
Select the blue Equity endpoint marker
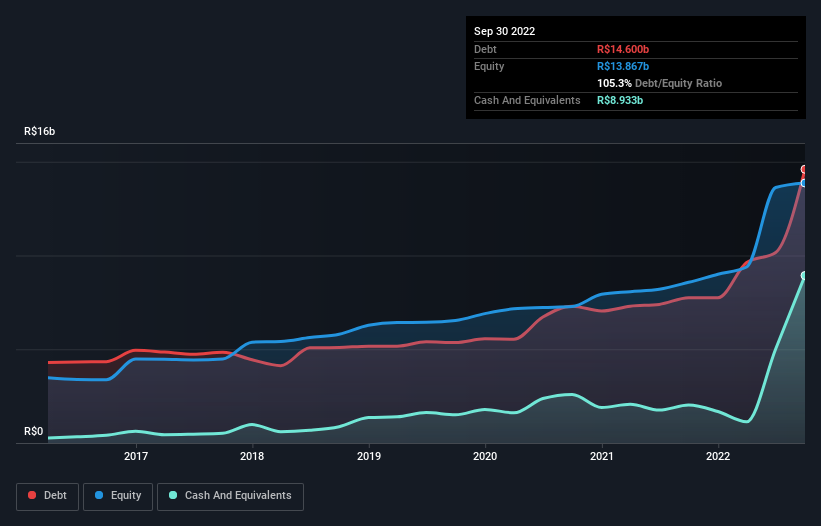coord(804,183)
